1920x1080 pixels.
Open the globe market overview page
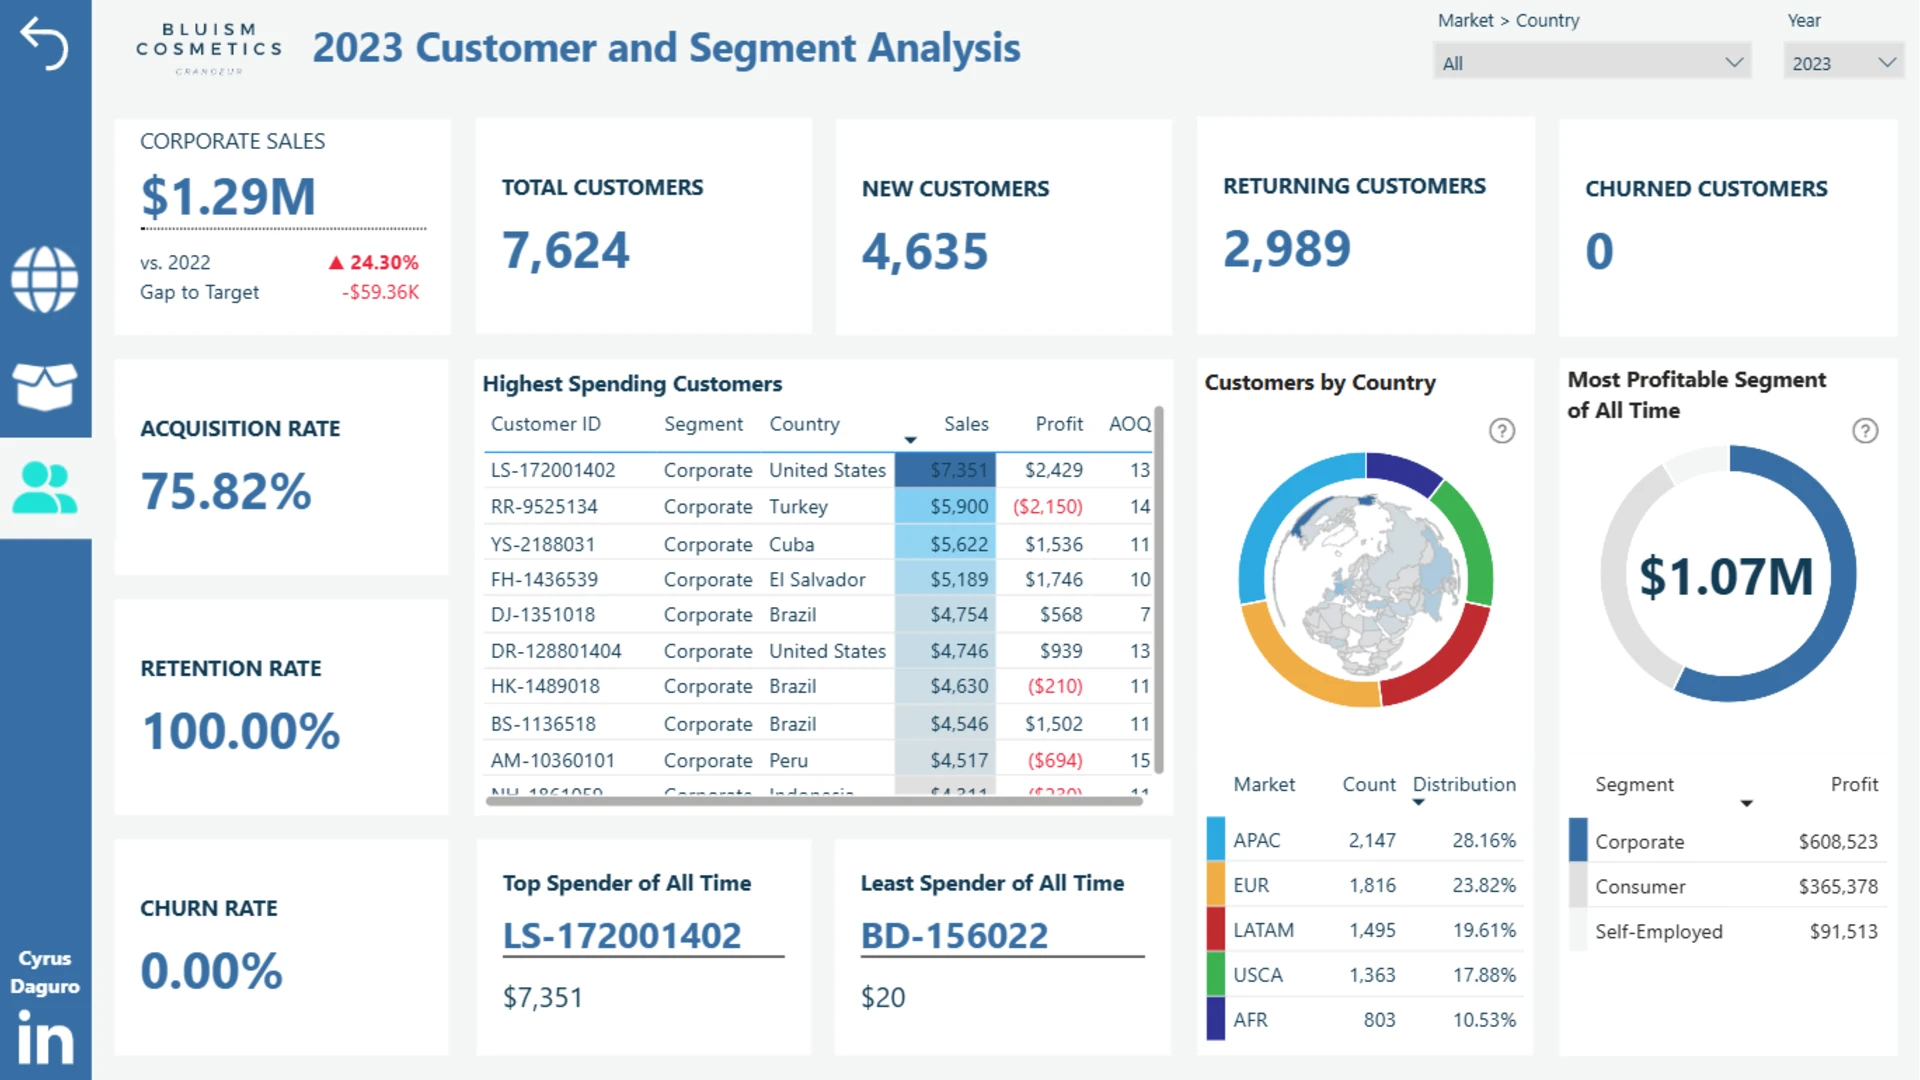coord(45,280)
